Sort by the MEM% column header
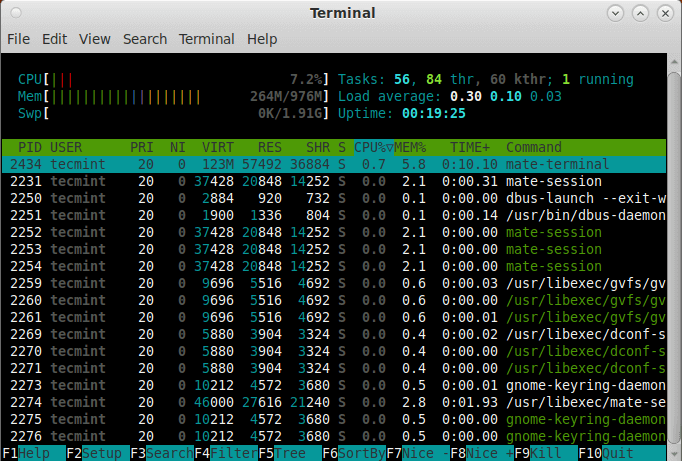The width and height of the screenshot is (682, 461). tap(410, 147)
